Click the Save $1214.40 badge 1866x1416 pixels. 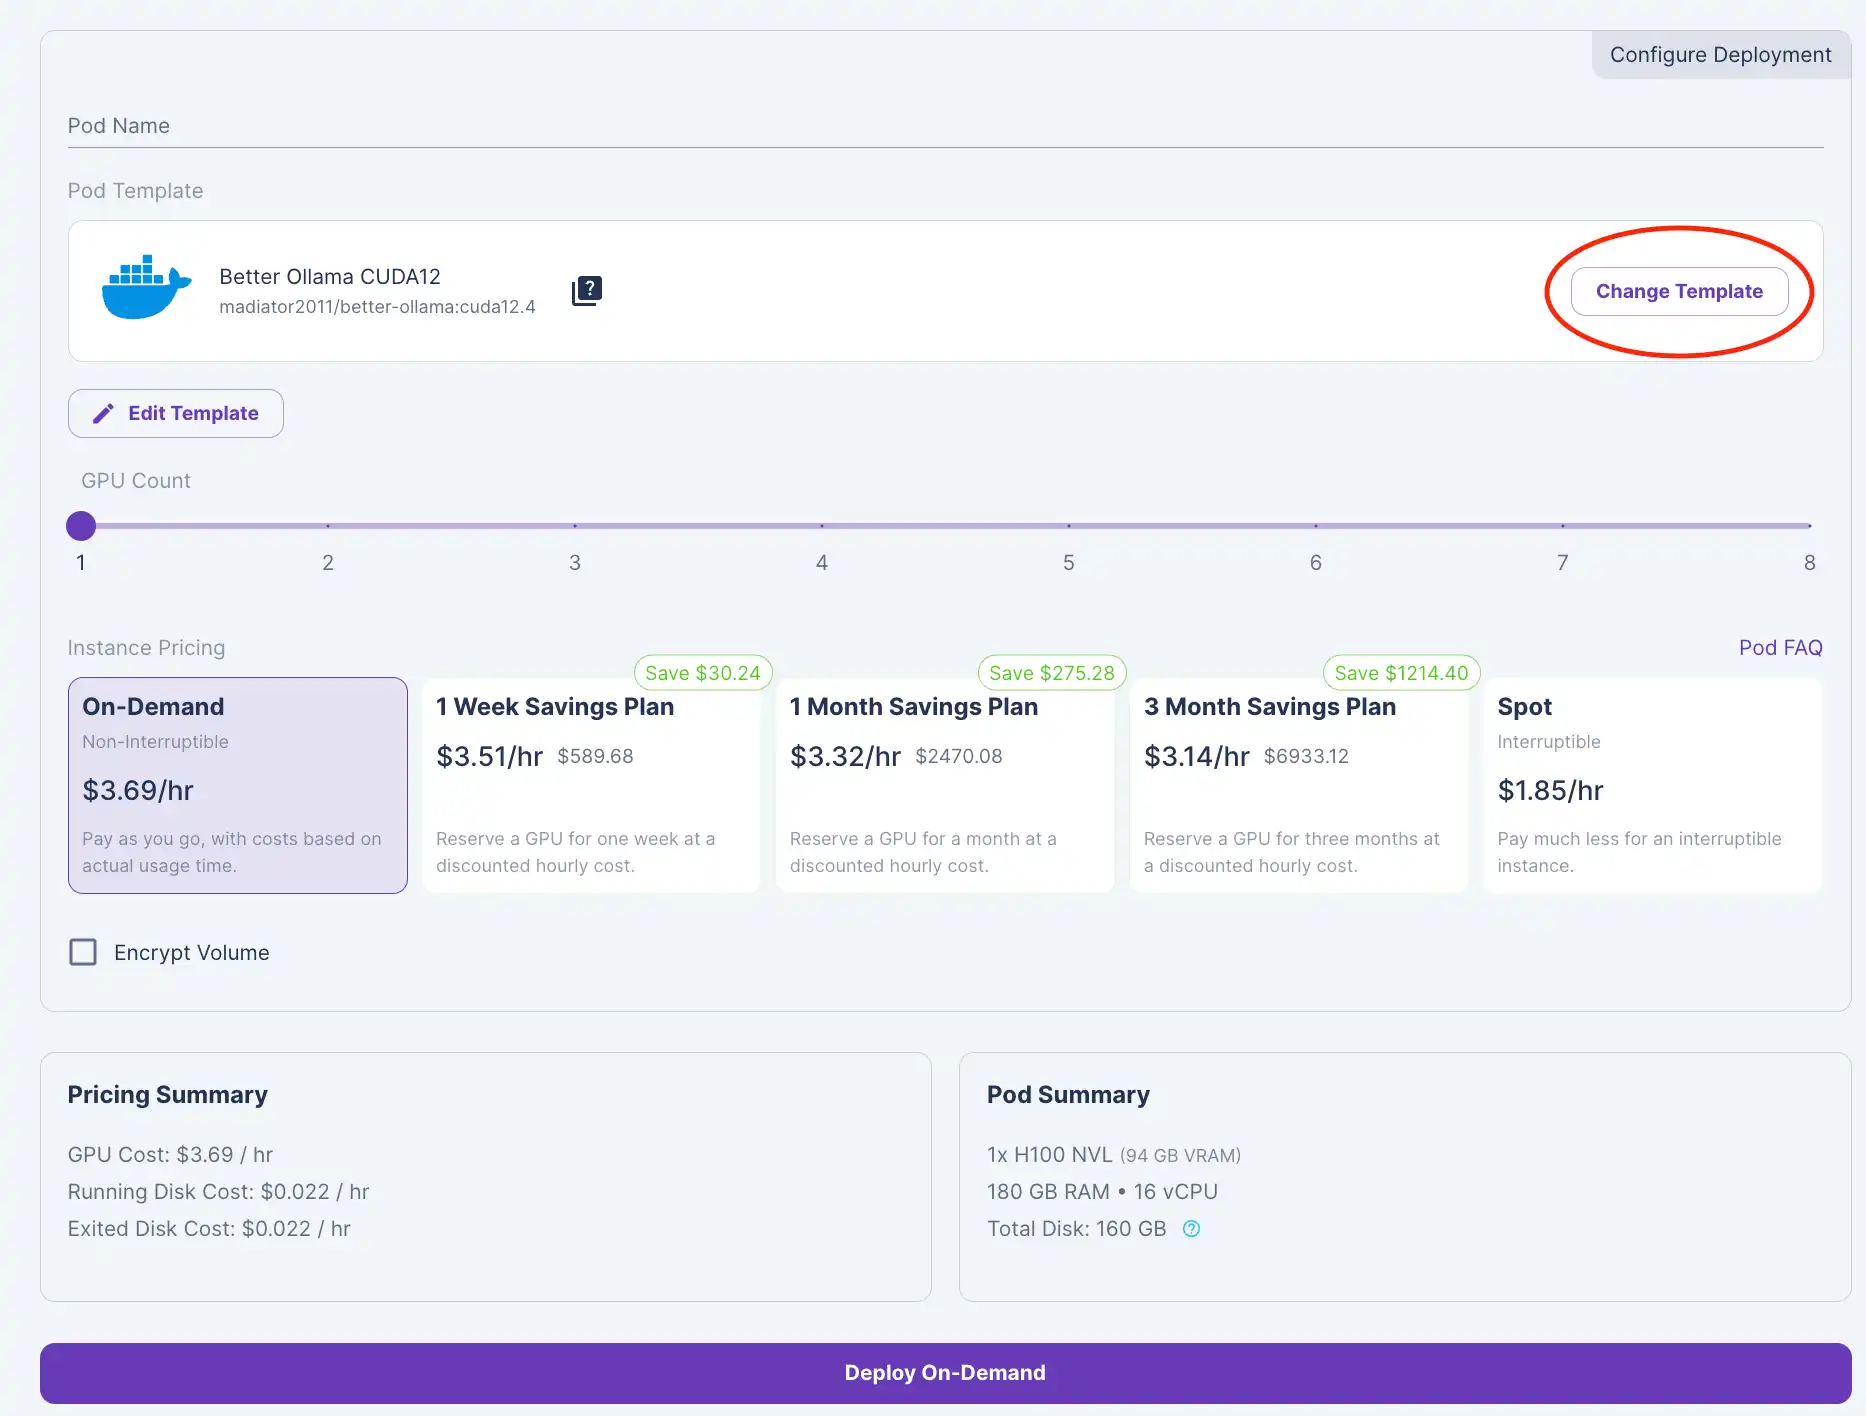[1401, 673]
